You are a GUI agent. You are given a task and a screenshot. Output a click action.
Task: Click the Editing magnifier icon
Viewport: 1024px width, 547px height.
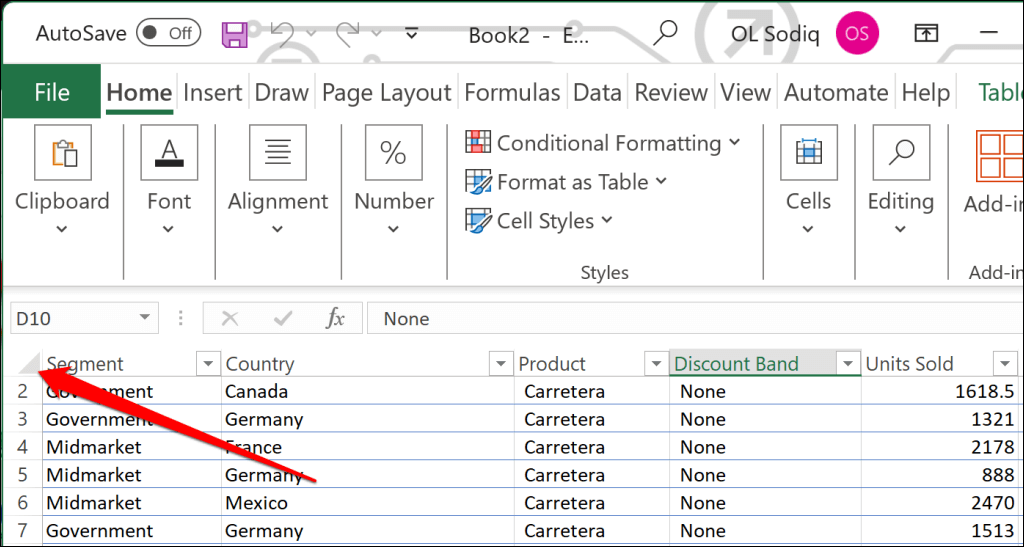coord(900,153)
